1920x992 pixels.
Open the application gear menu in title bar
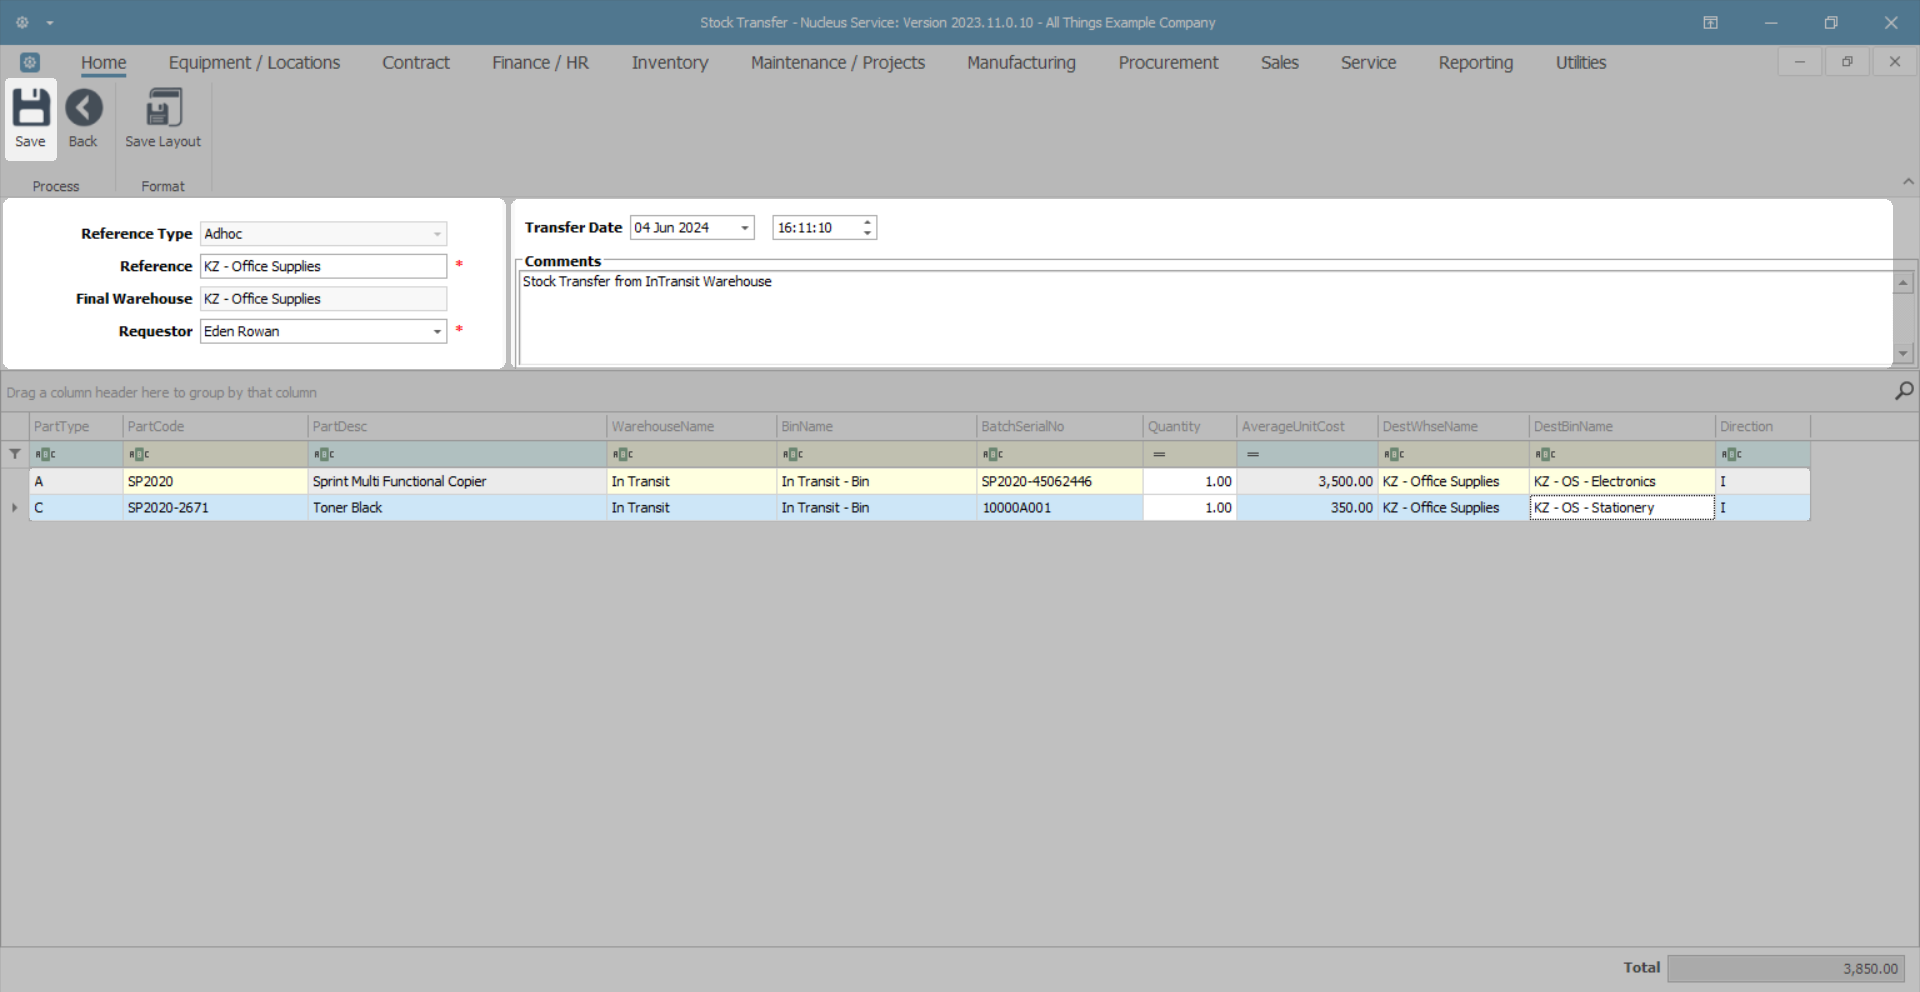coord(22,22)
